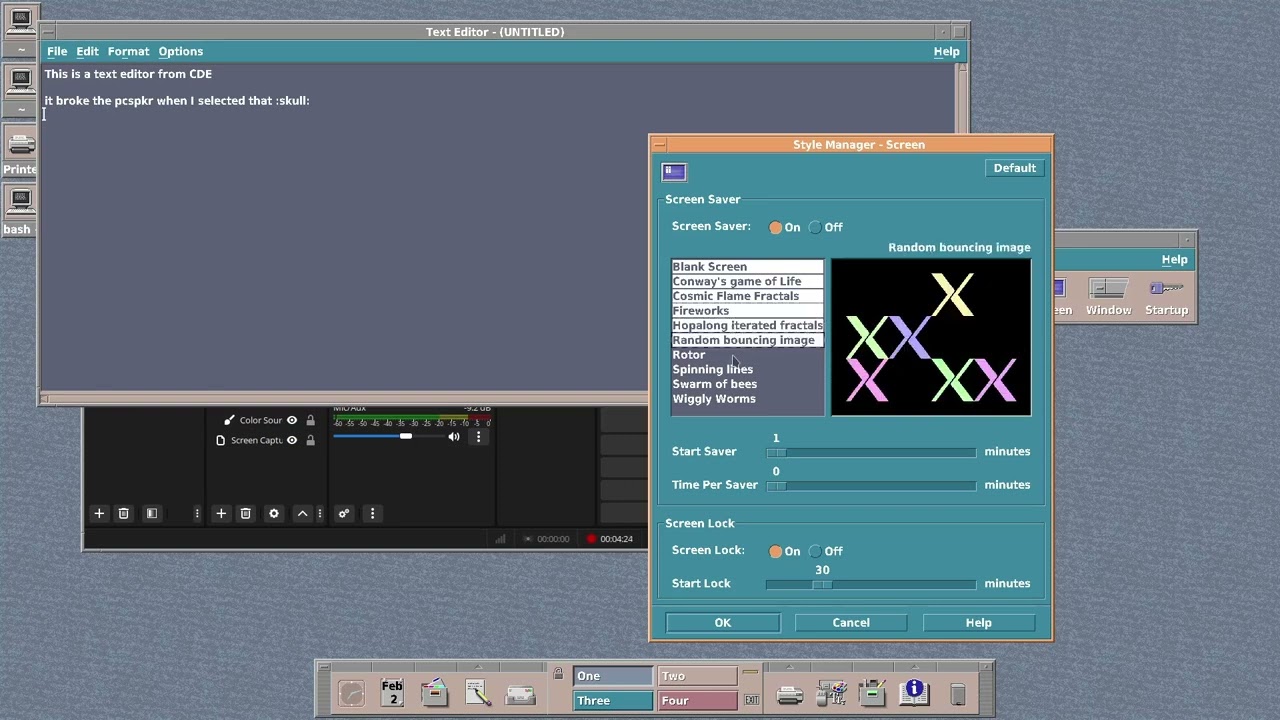1280x720 pixels.
Task: Click the Start Saver minutes slider
Action: click(871, 452)
